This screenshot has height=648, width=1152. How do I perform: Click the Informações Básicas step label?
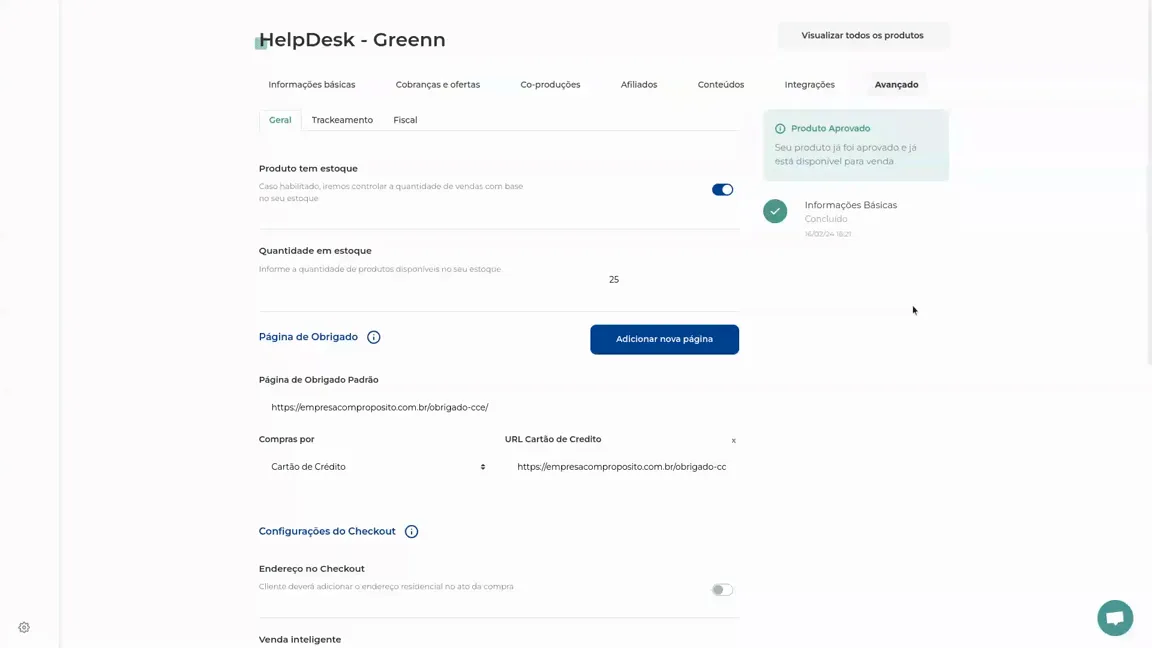click(x=851, y=205)
